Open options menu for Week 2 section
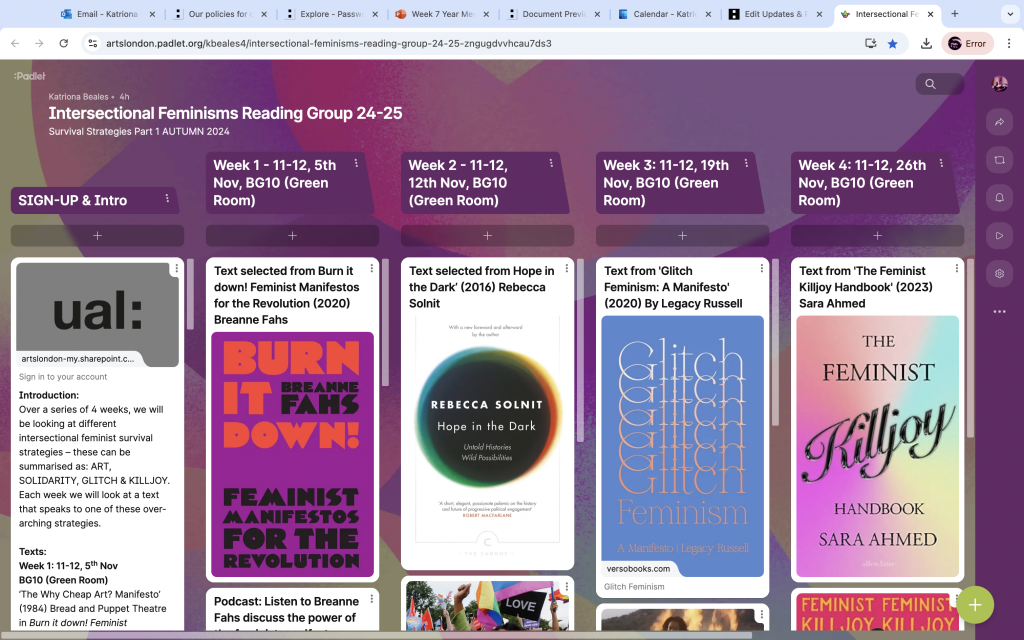Image resolution: width=1024 pixels, height=640 pixels. (551, 163)
